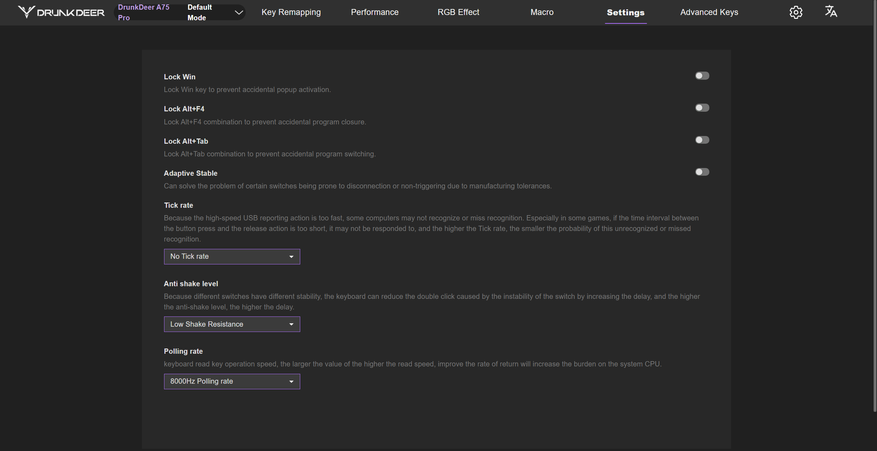Open the language translation icon
This screenshot has height=451, width=877.
tap(831, 12)
